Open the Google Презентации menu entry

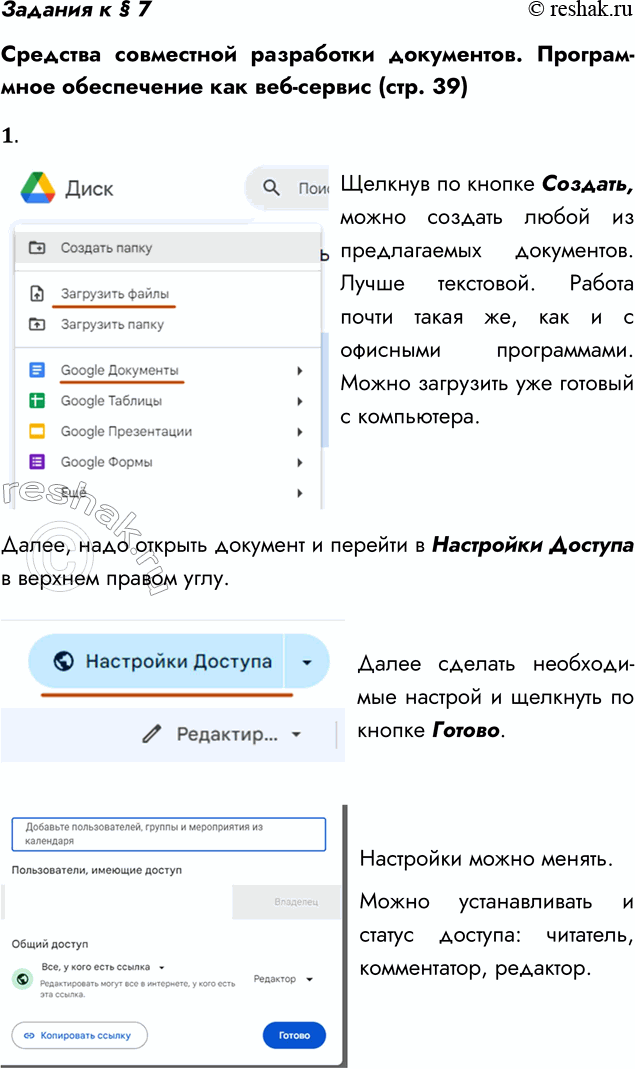point(168,432)
